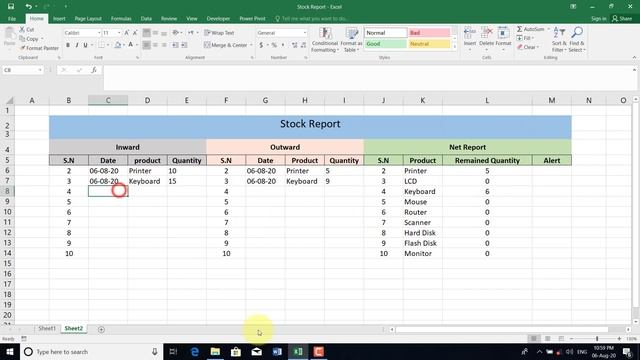Viewport: 640px width, 360px height.
Task: Open the Find & Select dropdown
Action: tap(577, 40)
